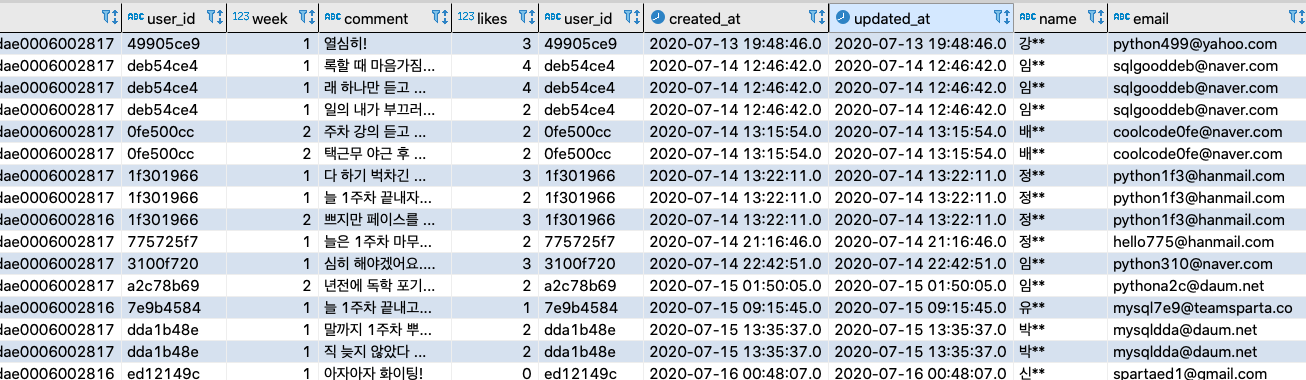Click the clock type icon beside updated_at
The image size is (1306, 380).
point(842,18)
